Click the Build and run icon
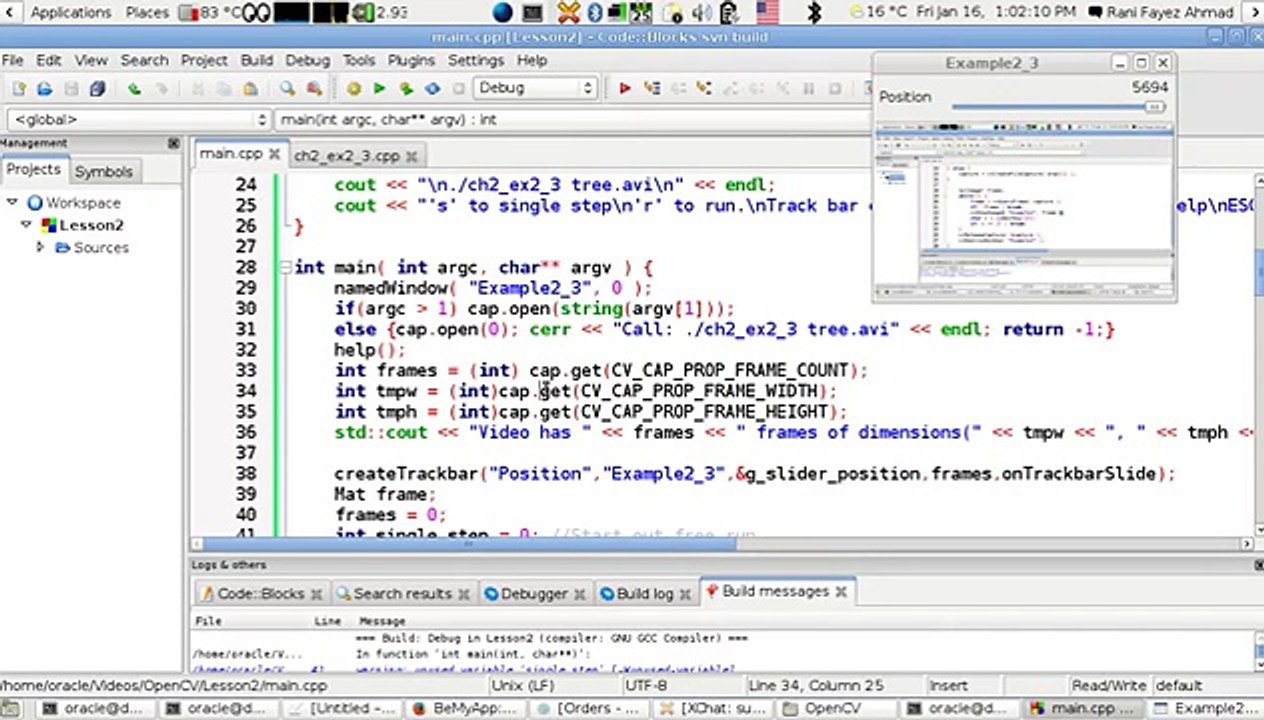Viewport: 1264px width, 720px height. coord(406,88)
